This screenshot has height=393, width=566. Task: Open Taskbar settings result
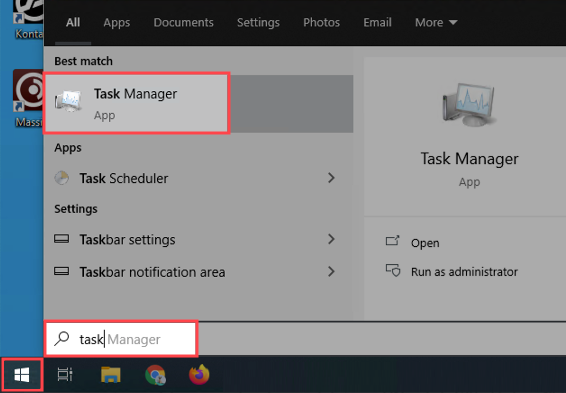pyautogui.click(x=198, y=239)
